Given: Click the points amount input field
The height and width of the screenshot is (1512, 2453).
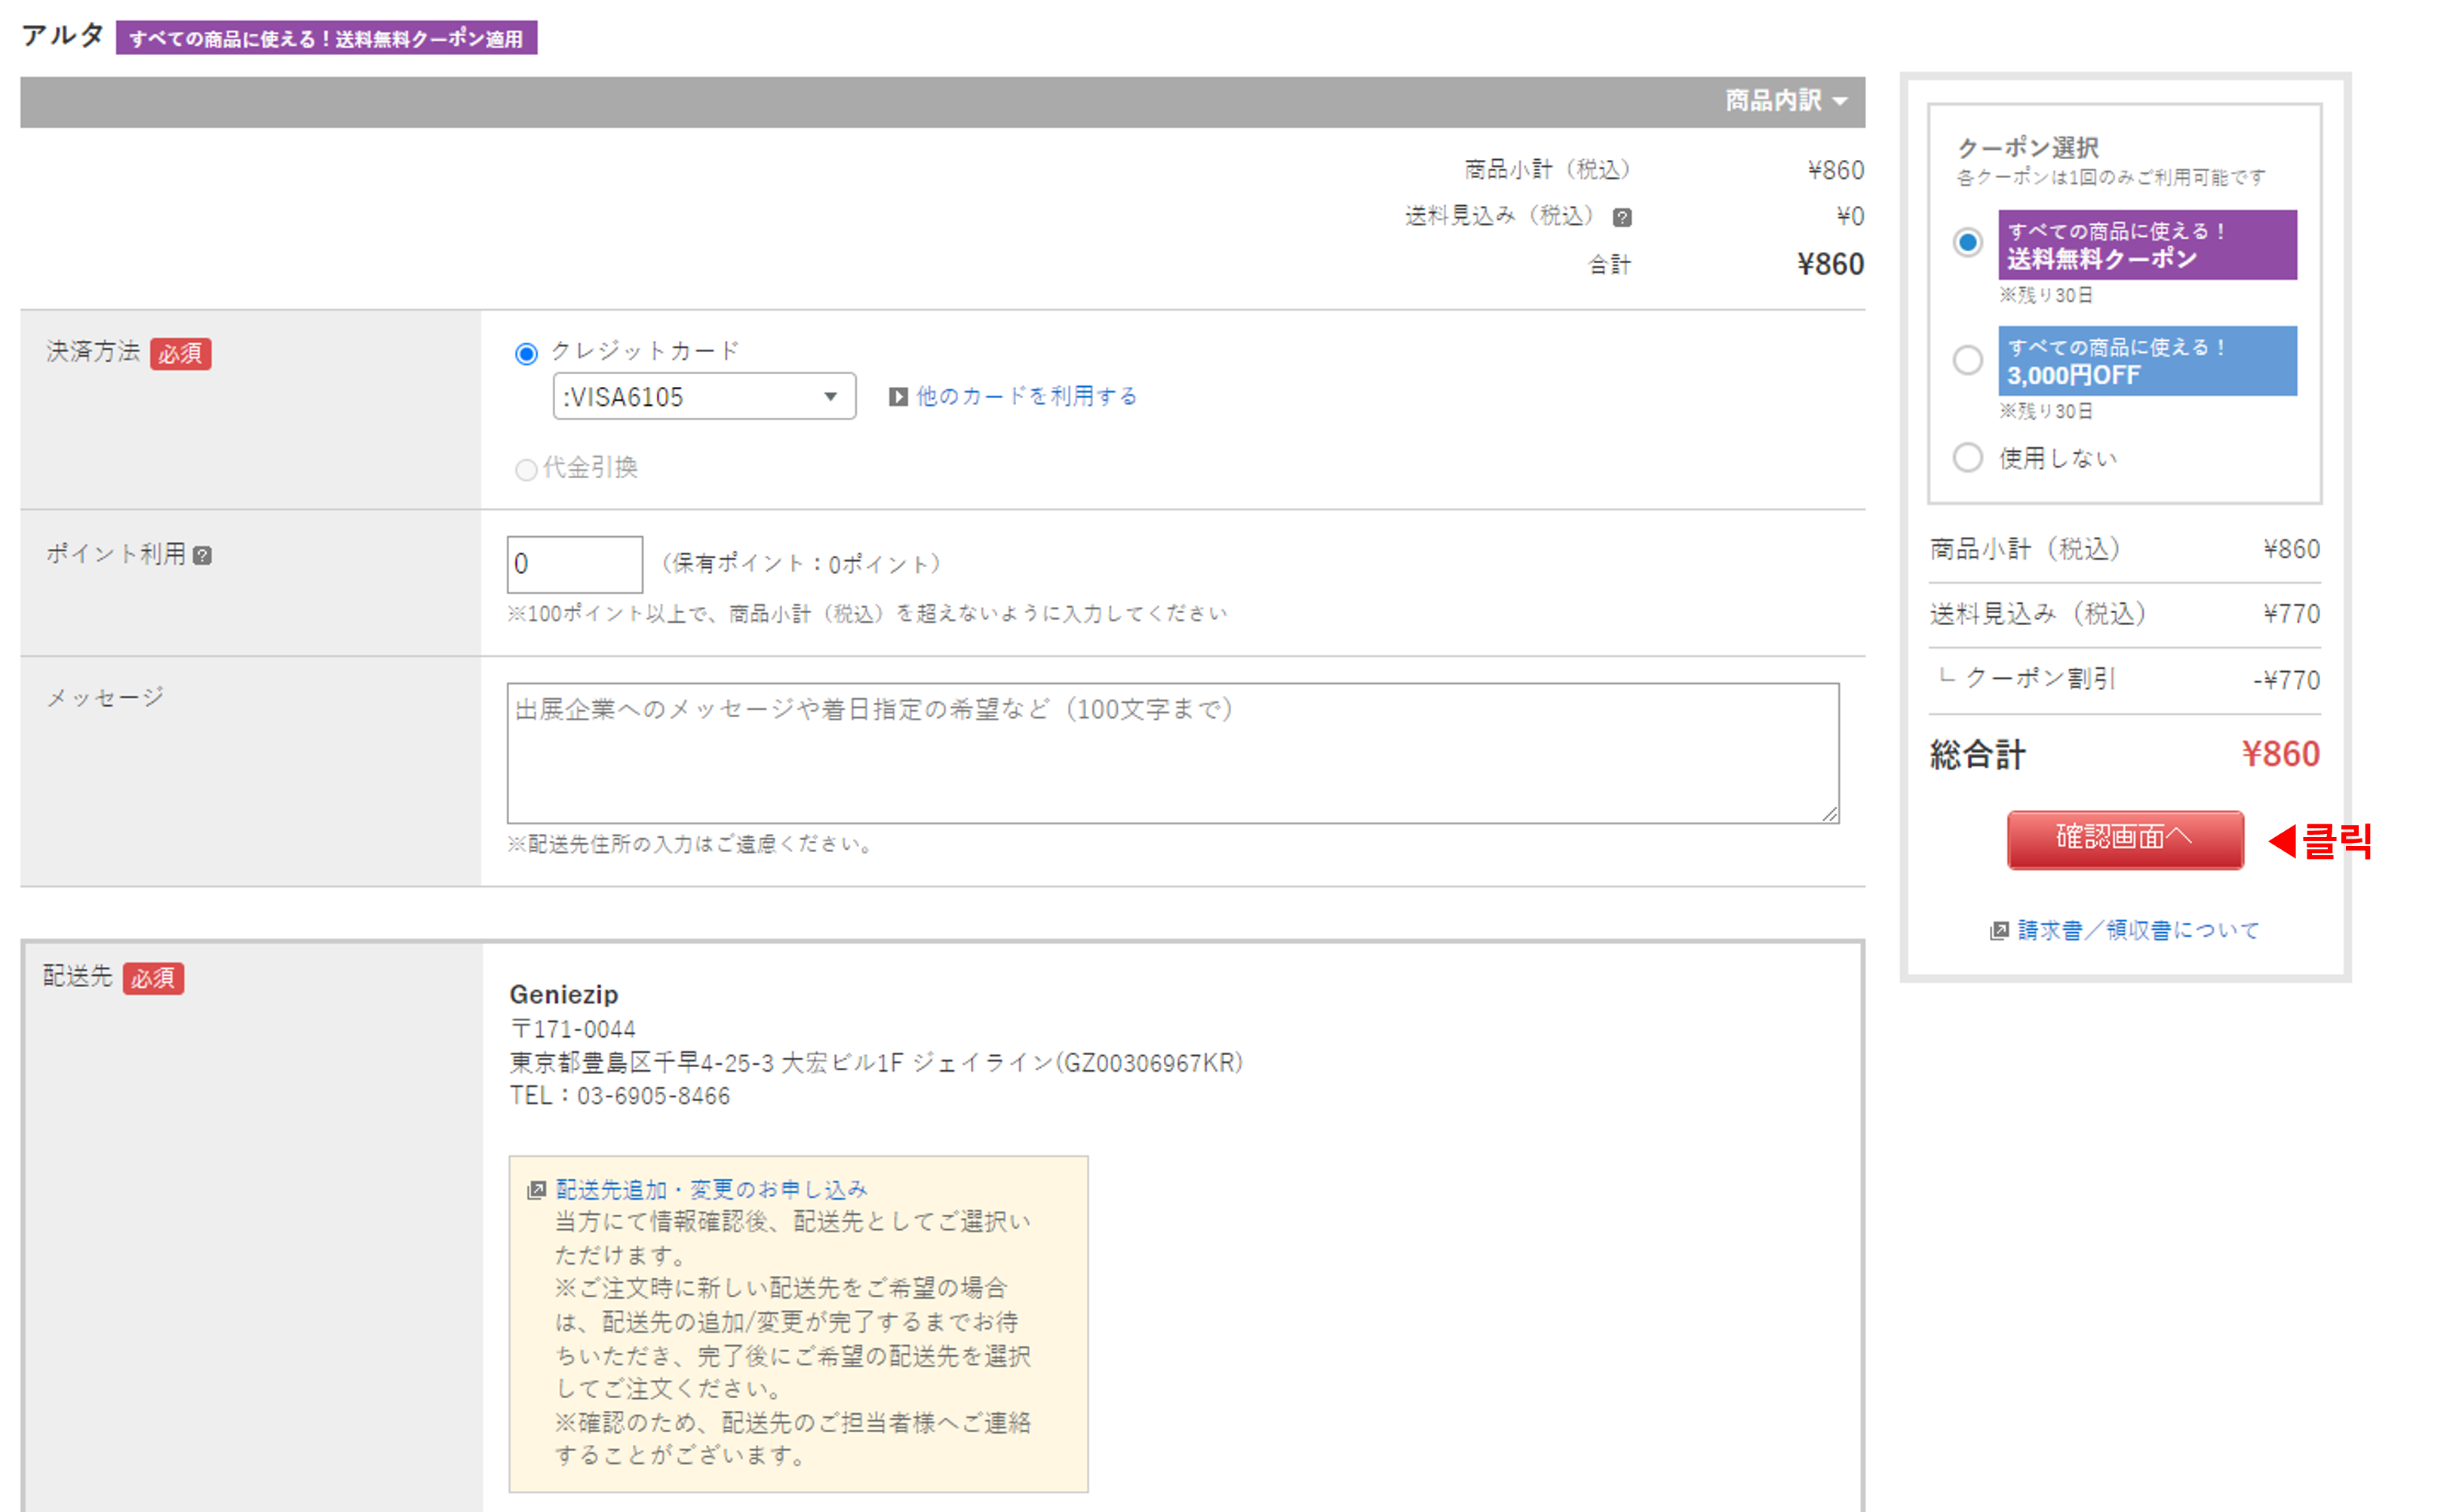Looking at the screenshot, I should [x=574, y=564].
